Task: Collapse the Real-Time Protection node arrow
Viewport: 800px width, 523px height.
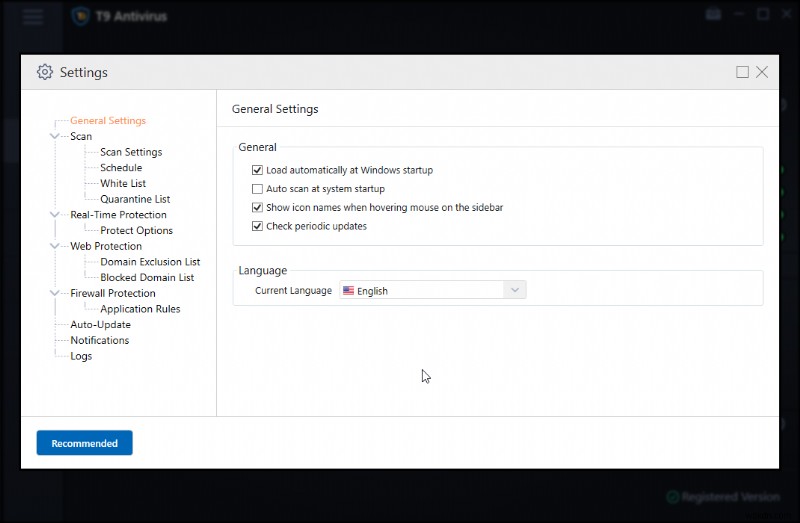Action: [54, 215]
